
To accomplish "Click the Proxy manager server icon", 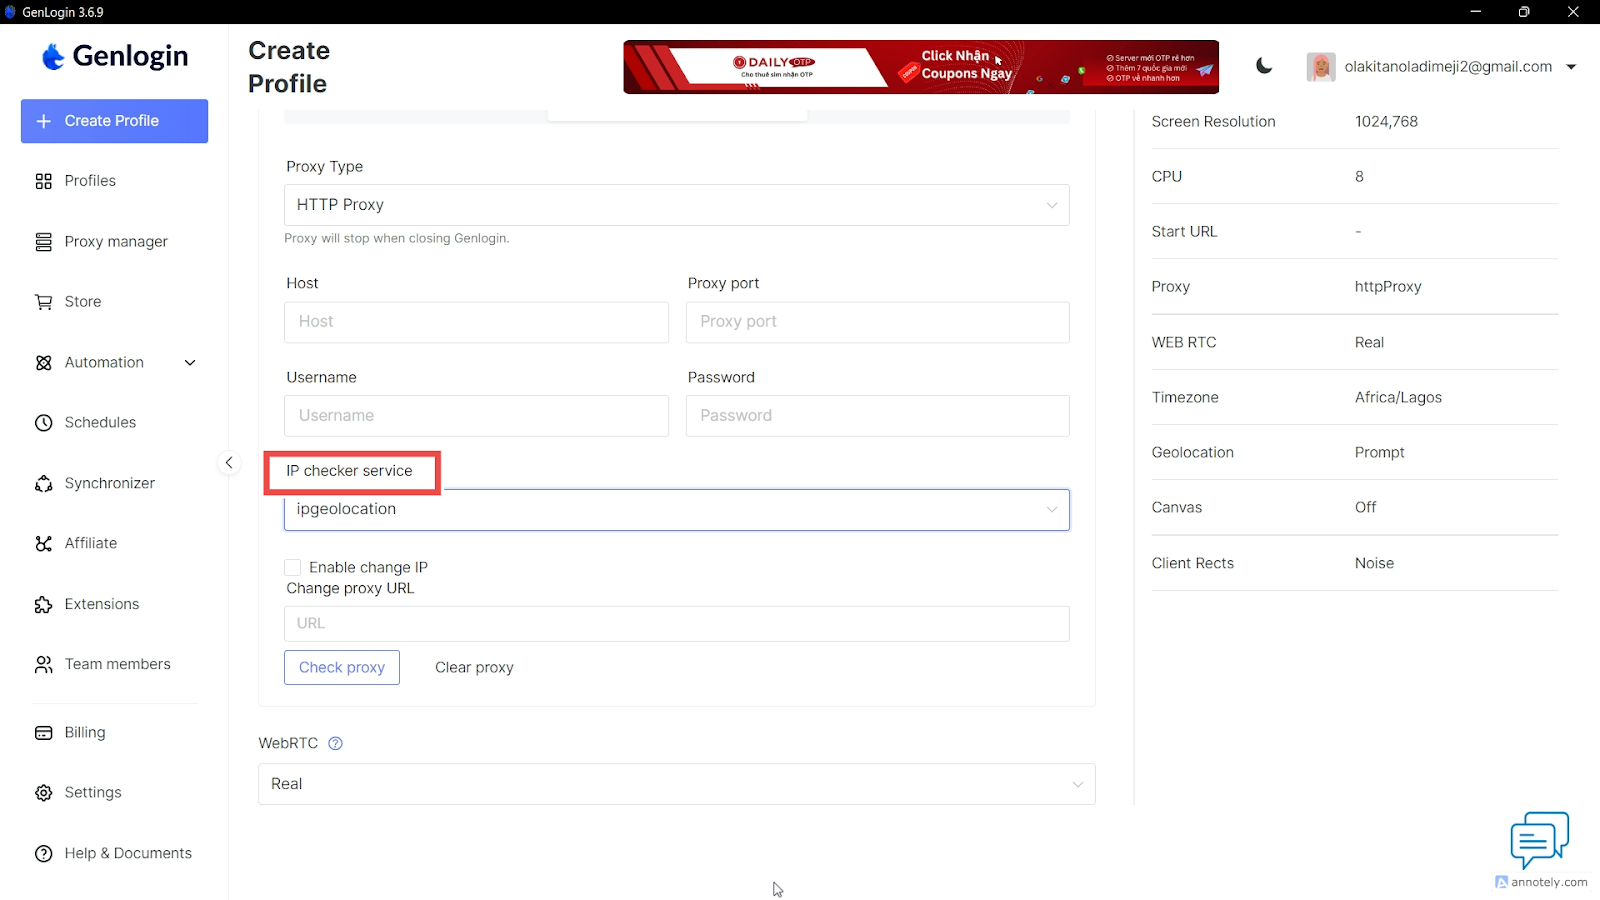I will pyautogui.click(x=43, y=242).
